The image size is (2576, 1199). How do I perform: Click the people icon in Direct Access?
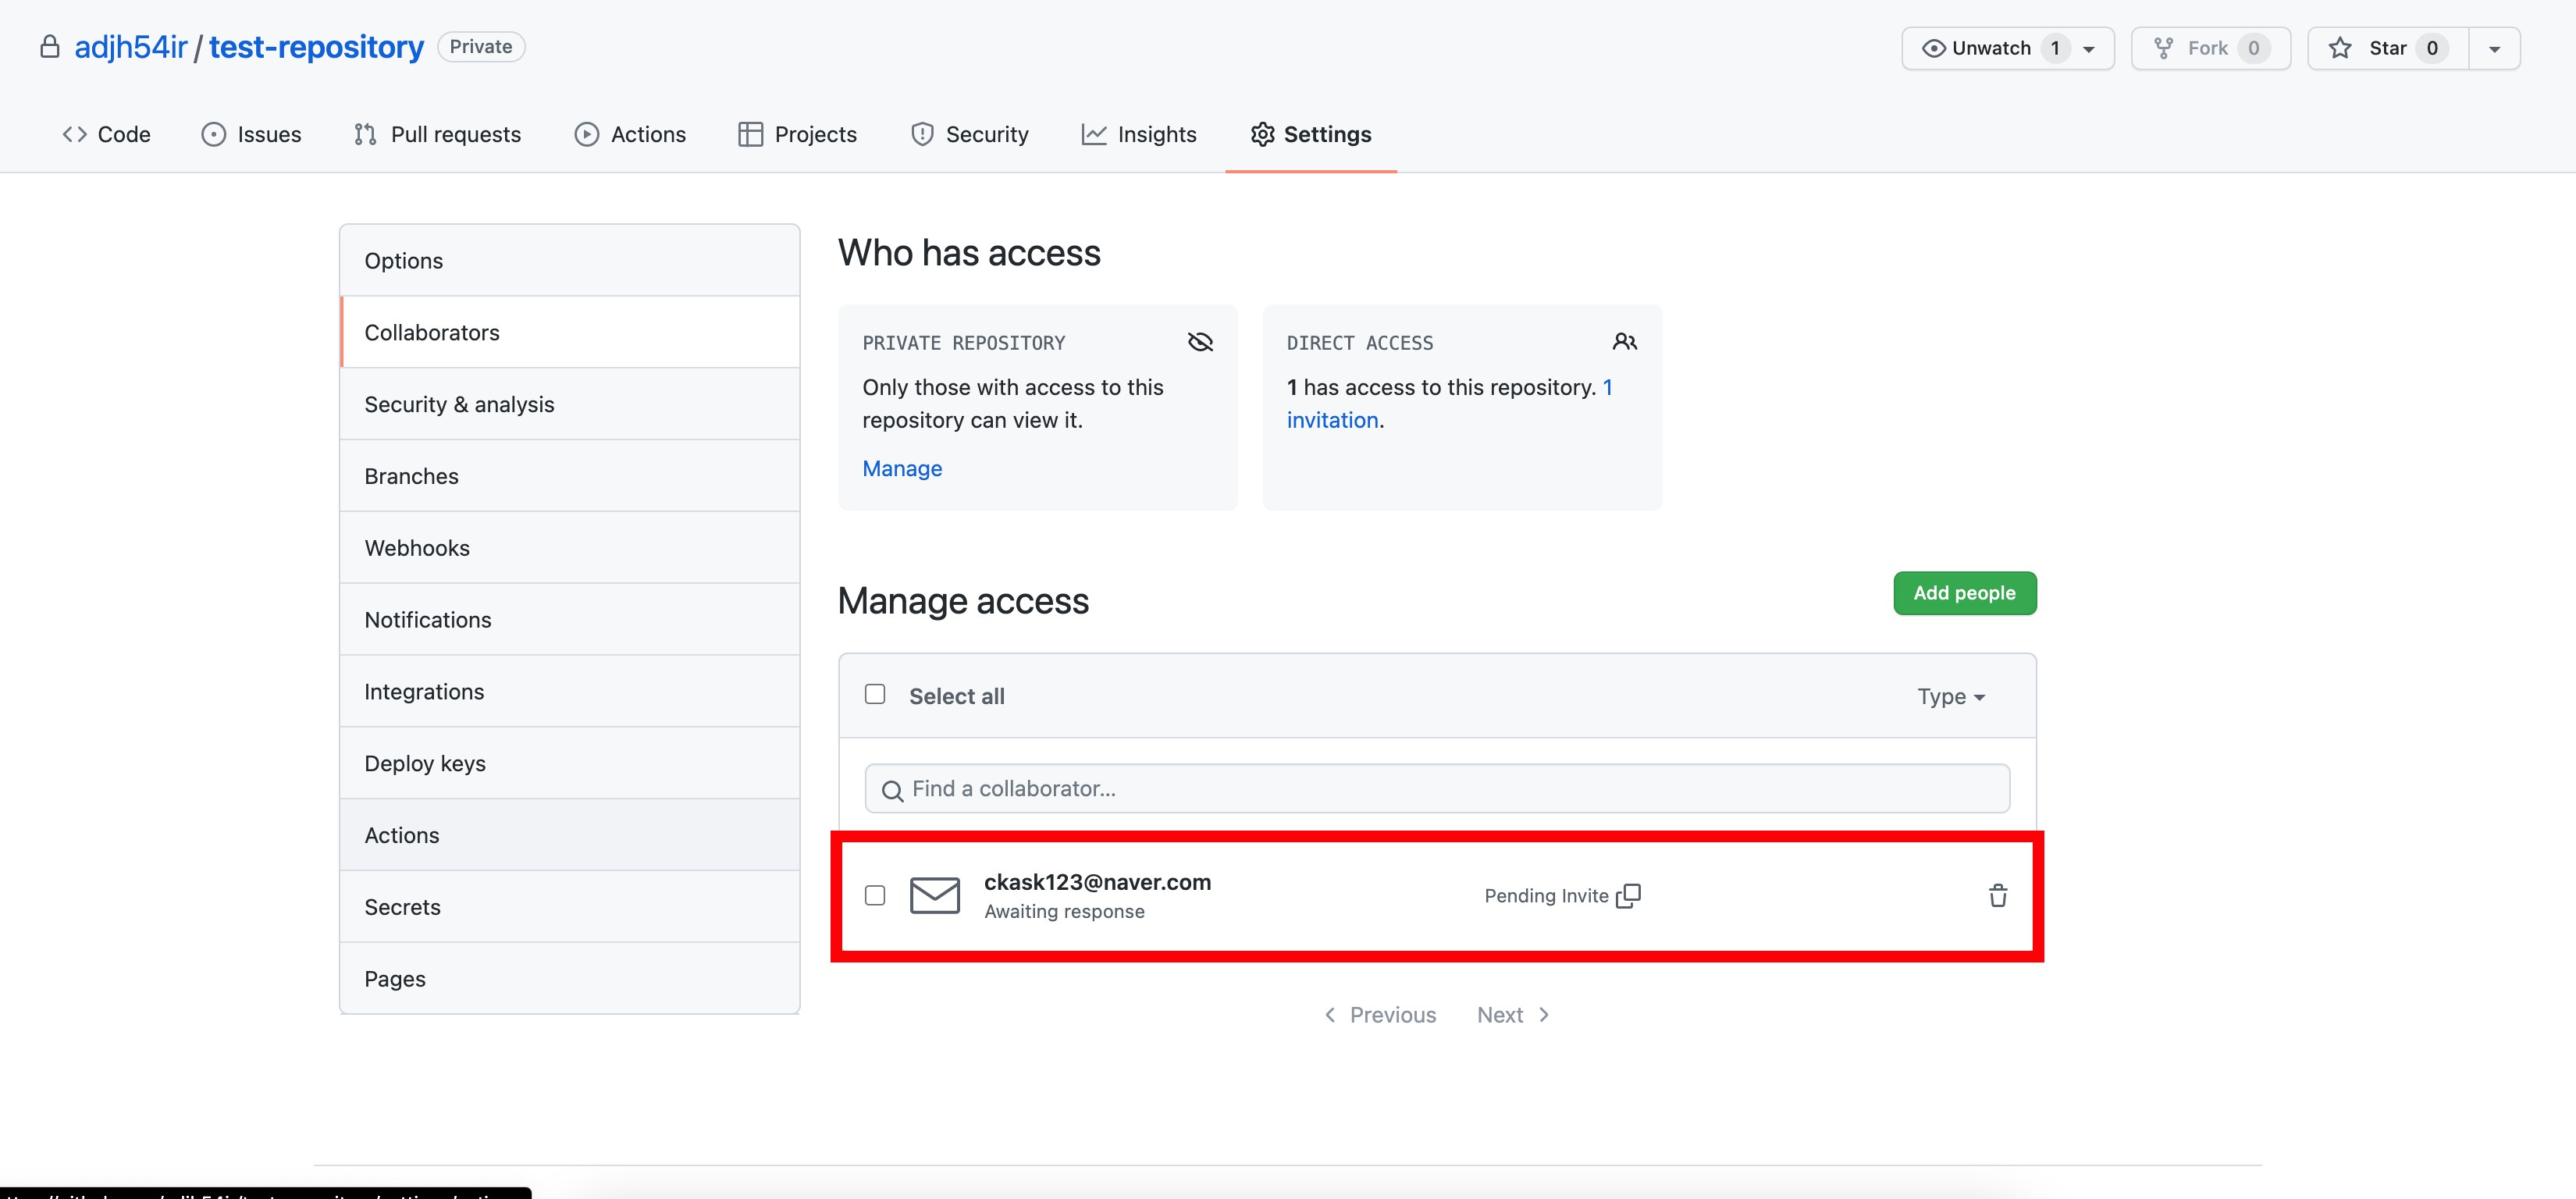1624,342
